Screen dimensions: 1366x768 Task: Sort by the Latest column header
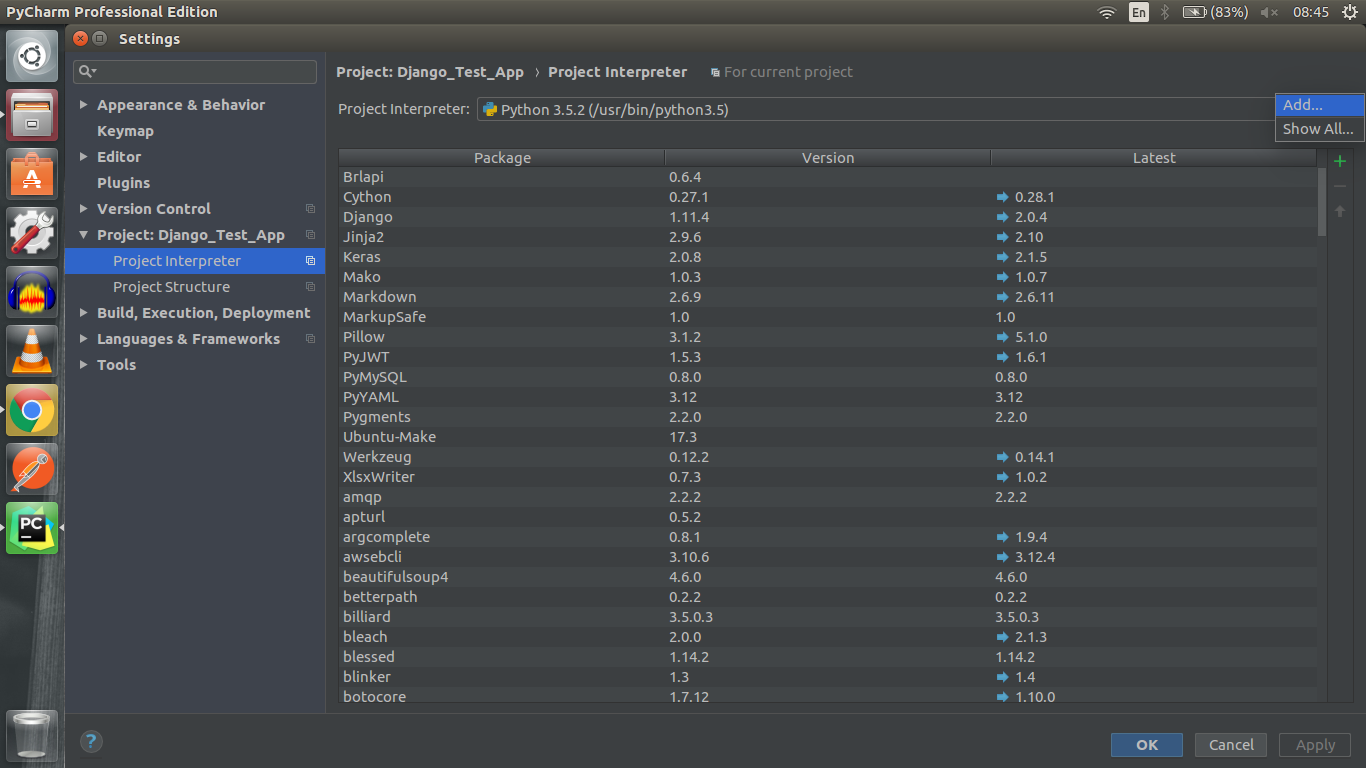coord(1154,158)
